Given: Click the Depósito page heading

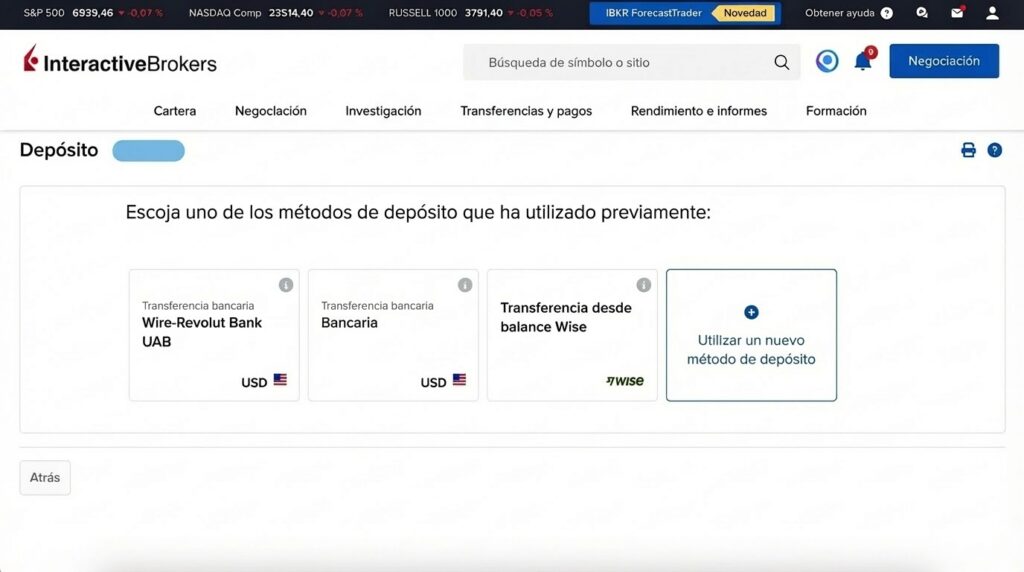Looking at the screenshot, I should click(x=59, y=150).
